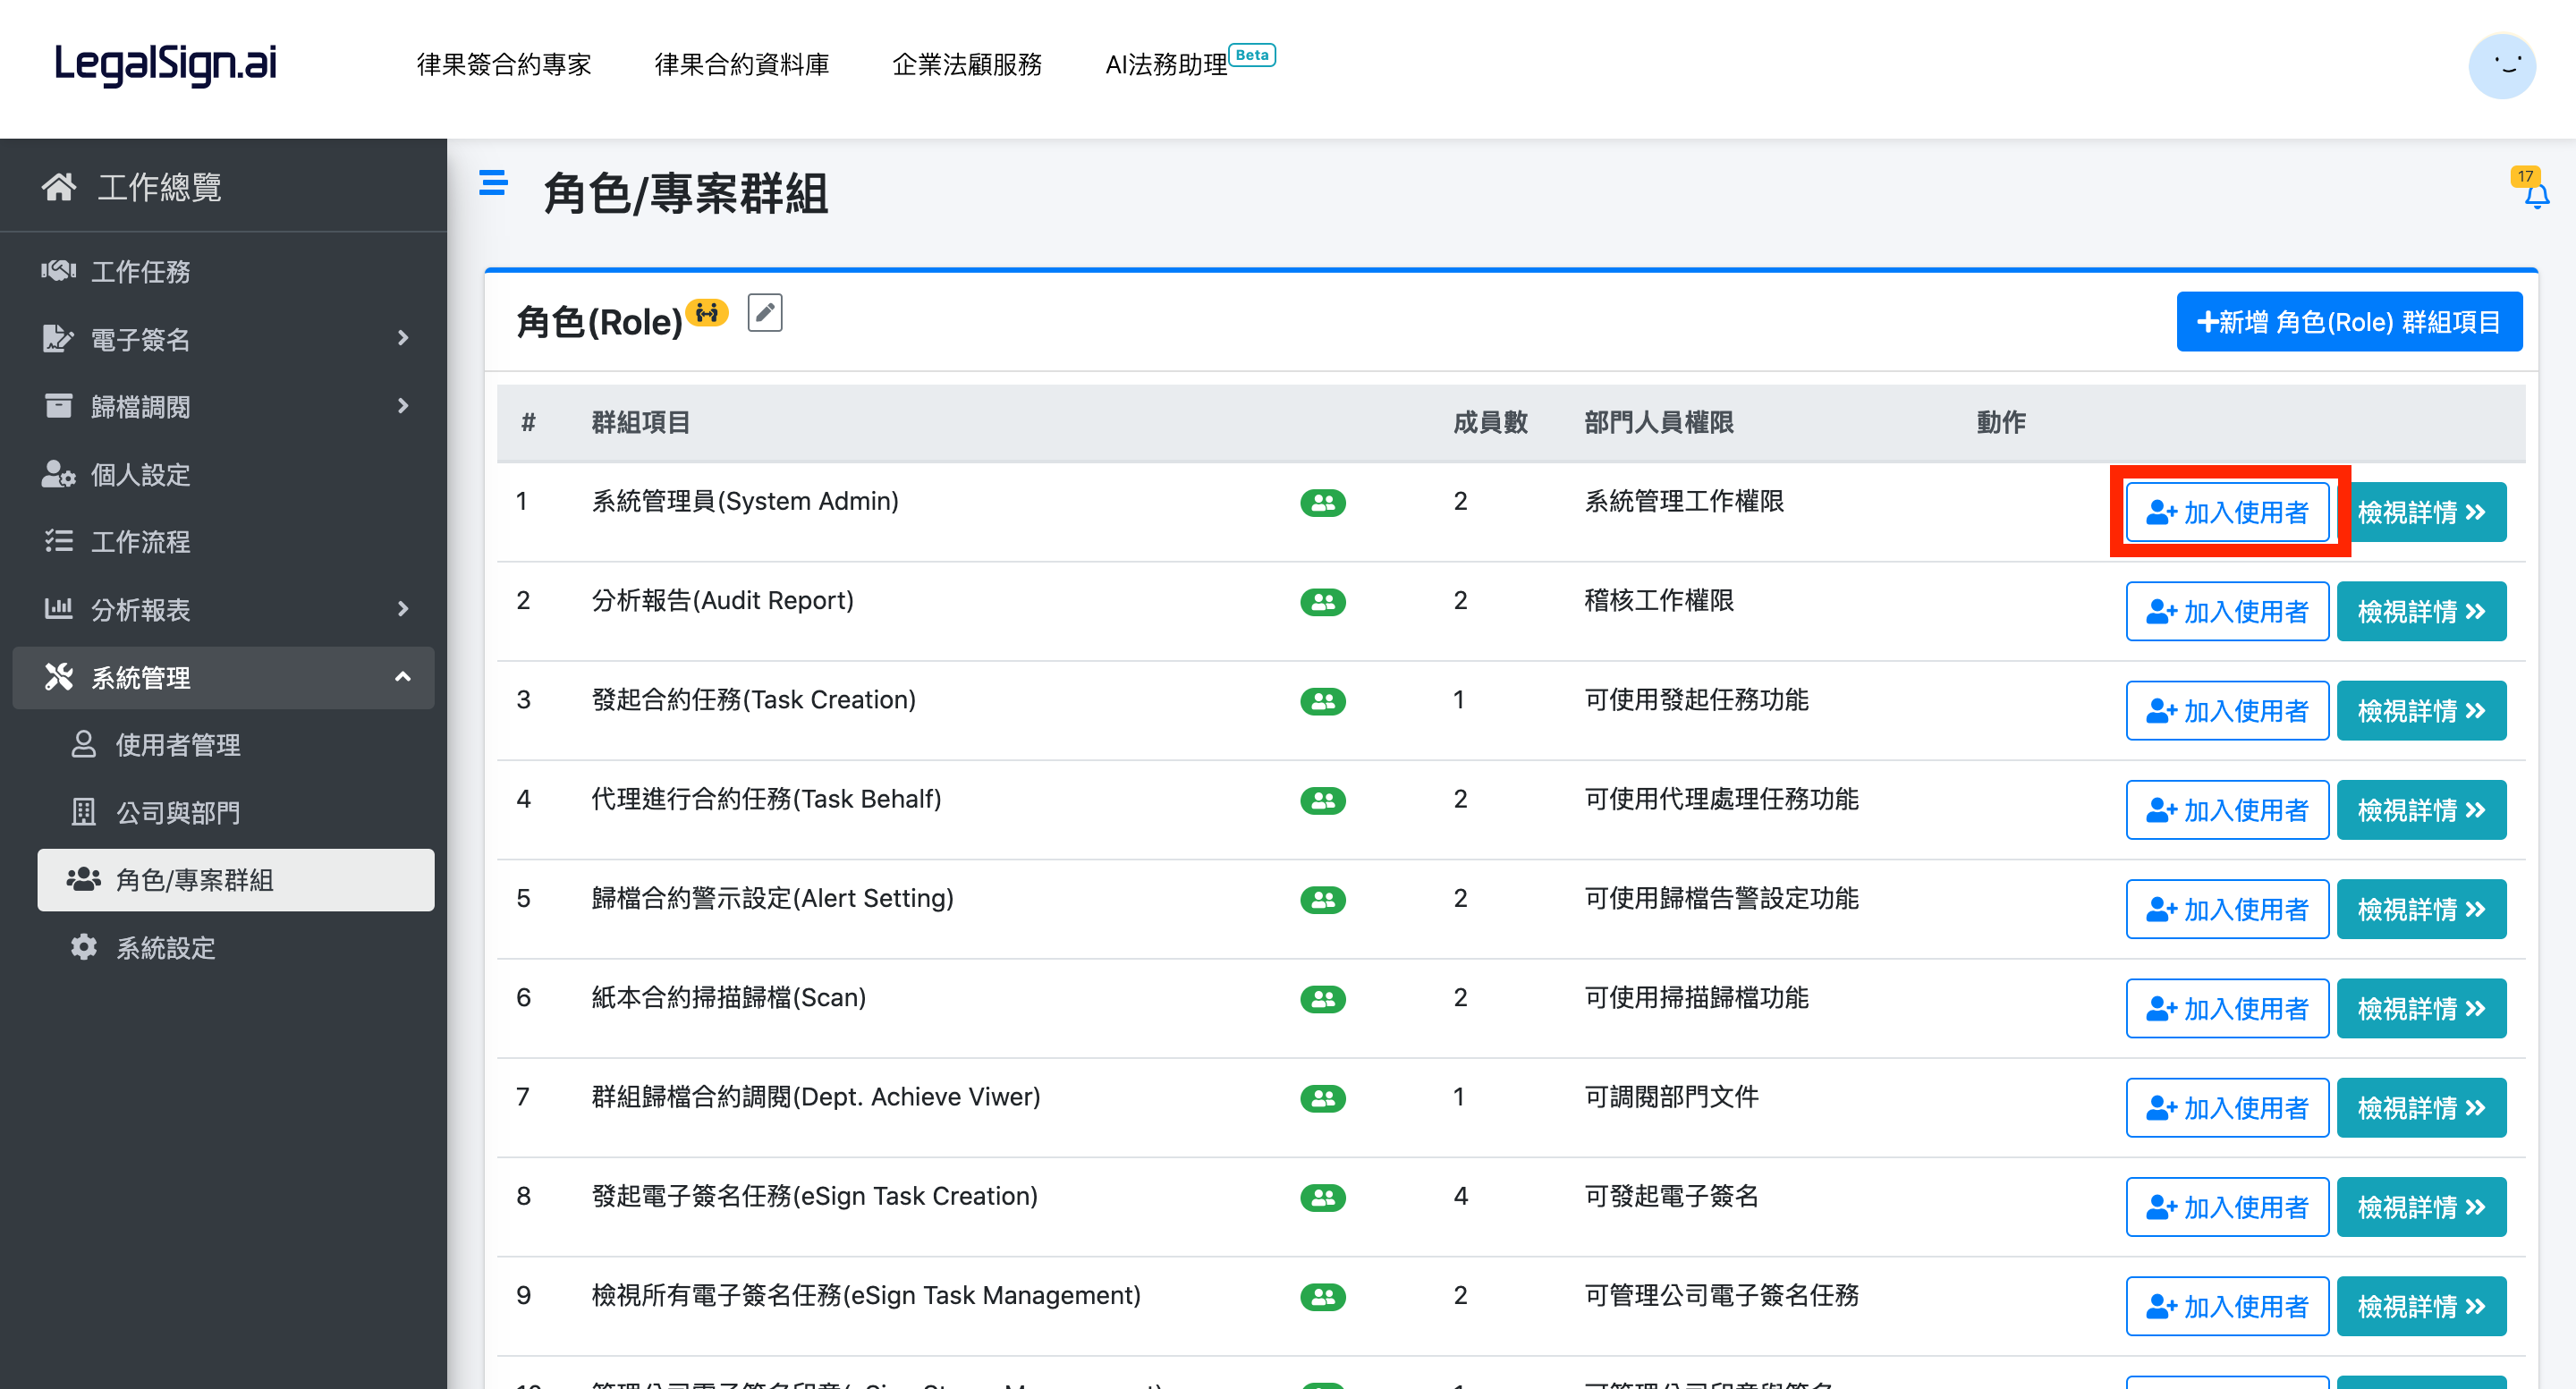Screen dimensions: 2576x1389
Task: Click the archive box icon beside 歸檔調閱
Action: (x=58, y=406)
